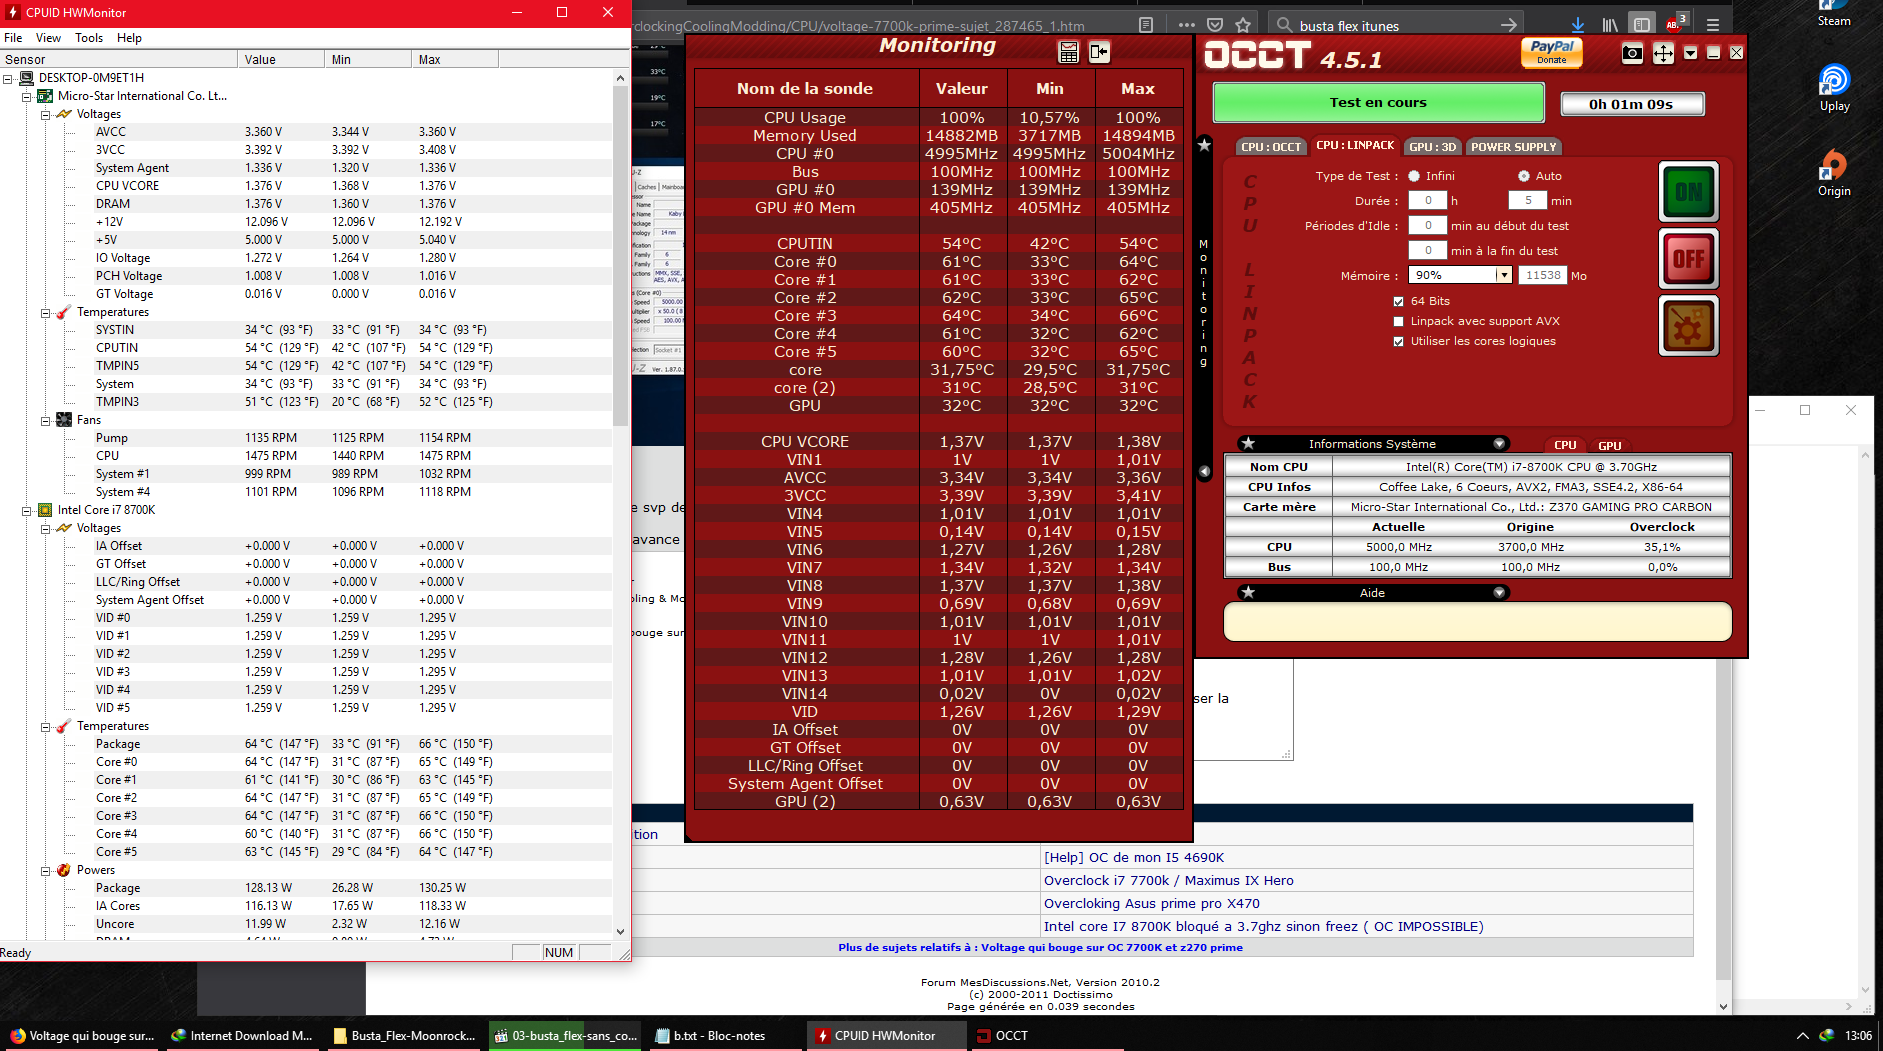Open Firefox downloads arrow icon
The height and width of the screenshot is (1051, 1883).
(x=1577, y=25)
